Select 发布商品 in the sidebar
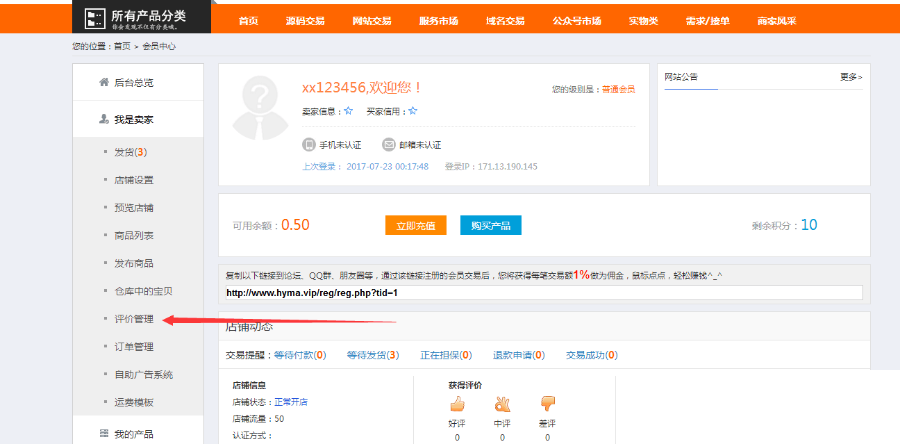Viewport: 900px width, 444px height. click(134, 263)
